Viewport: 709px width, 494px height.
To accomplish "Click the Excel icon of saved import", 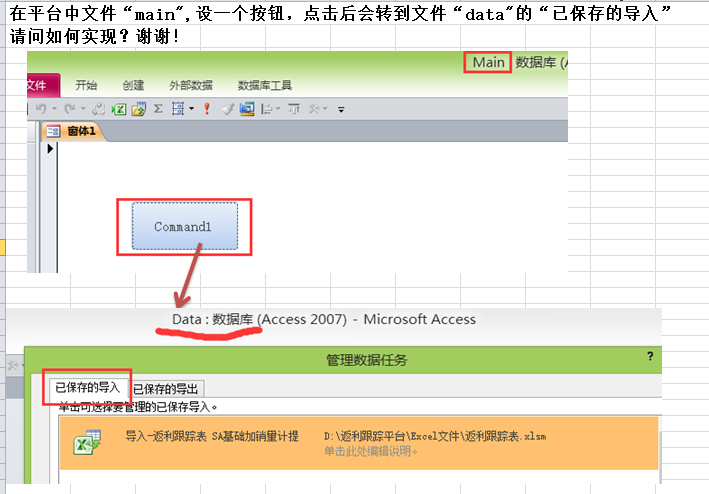I will tap(88, 444).
